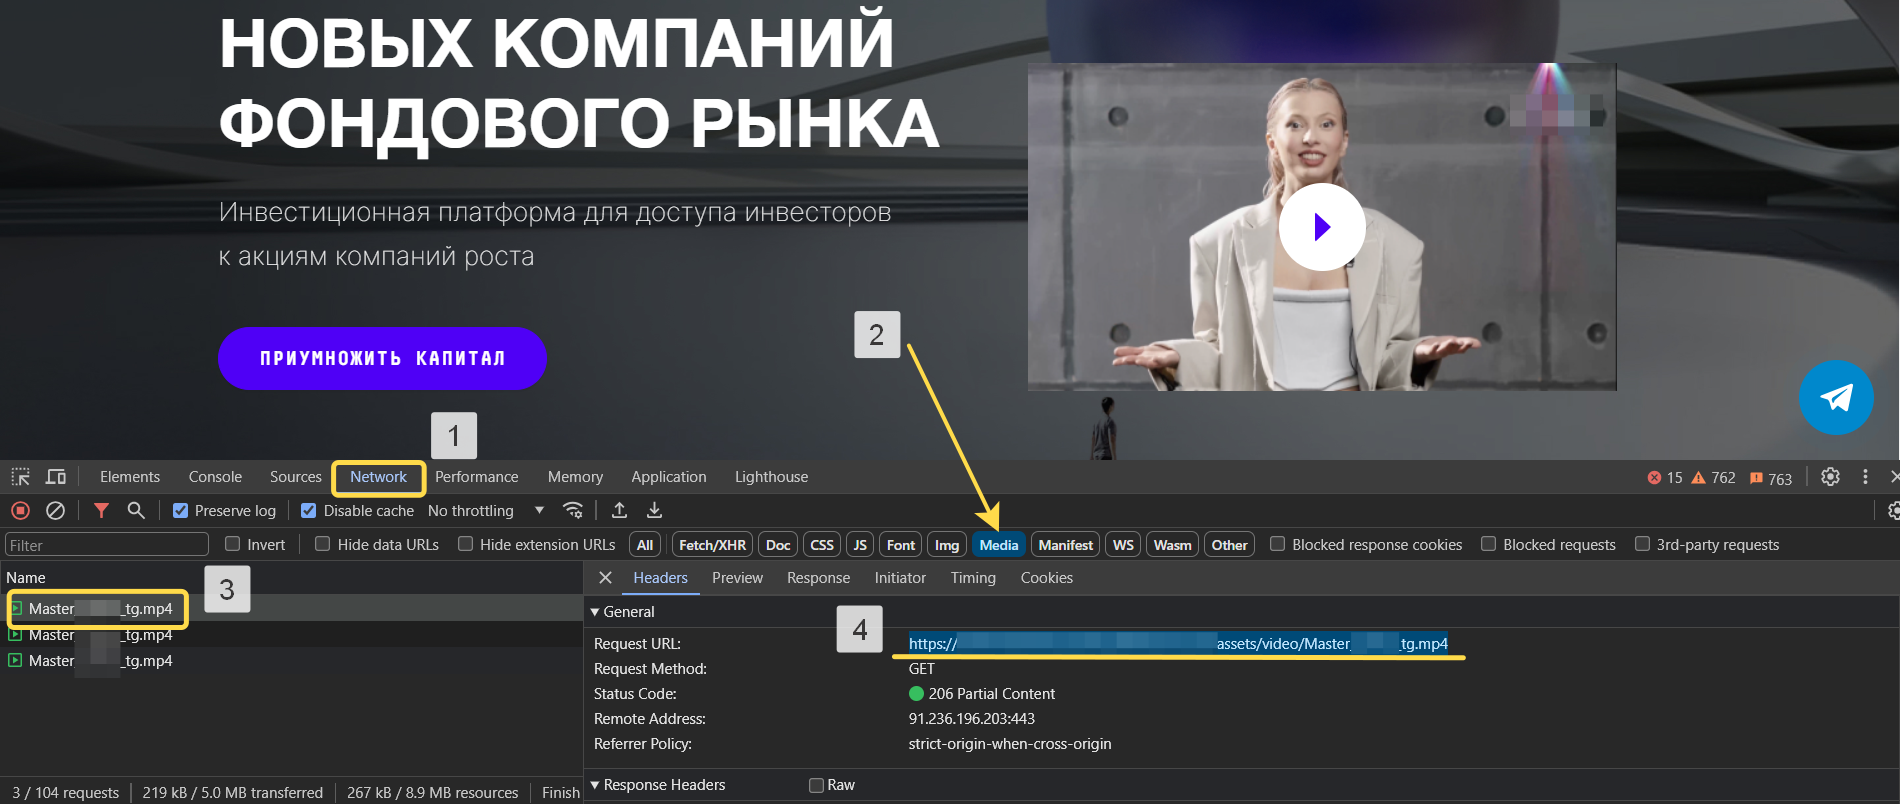
Task: Select the Network tab
Action: pos(378,477)
